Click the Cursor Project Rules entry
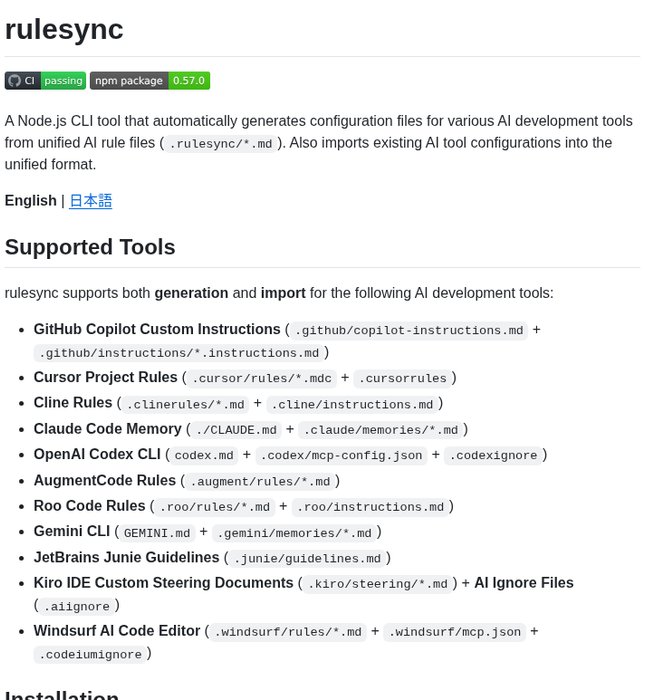 click(106, 377)
